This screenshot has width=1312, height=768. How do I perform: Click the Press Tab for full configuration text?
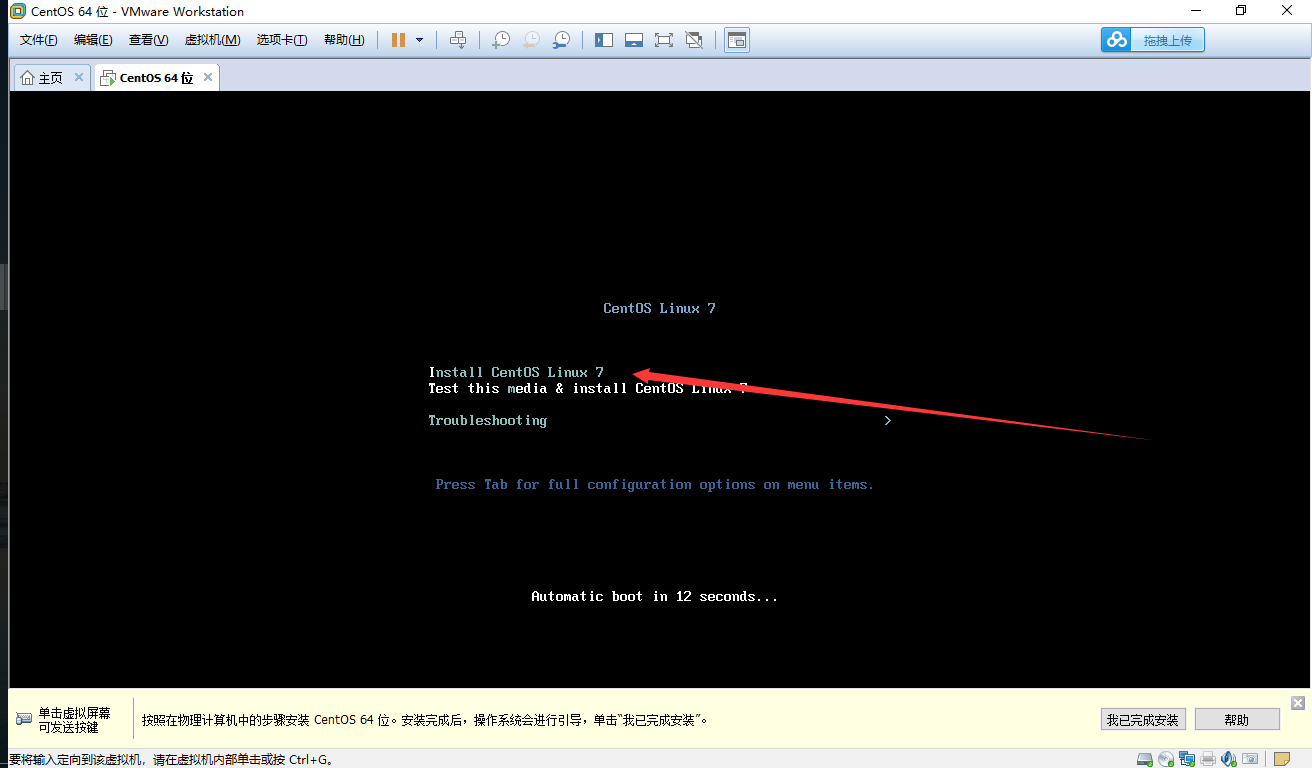[x=654, y=484]
